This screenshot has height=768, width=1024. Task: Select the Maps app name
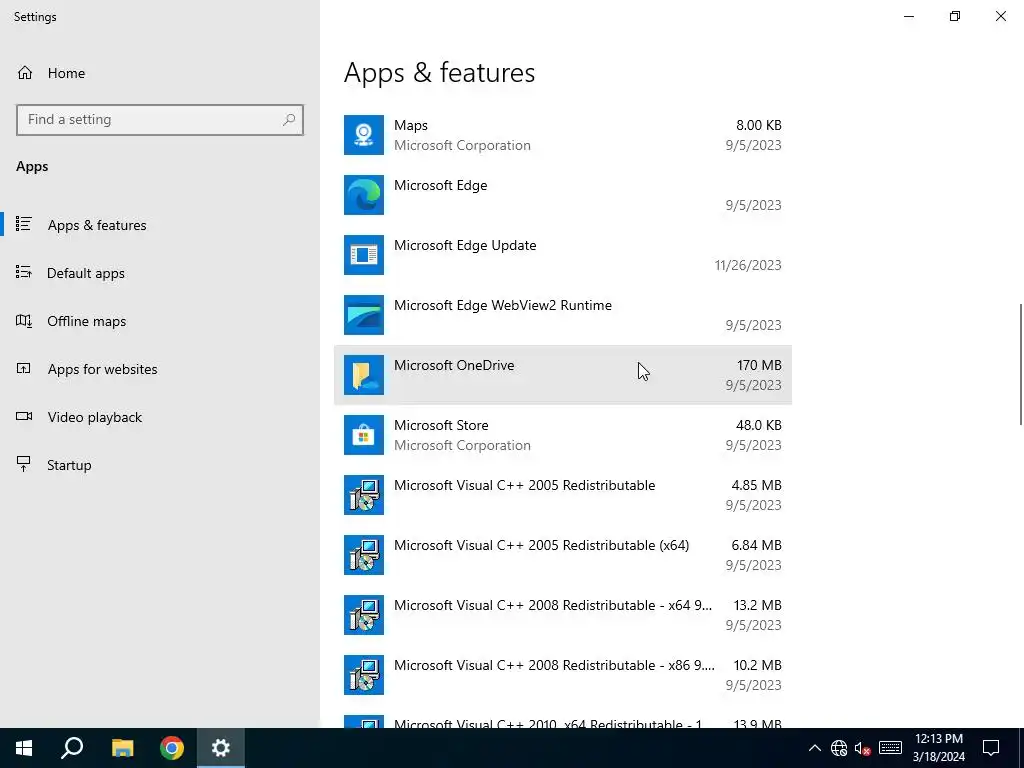411,125
